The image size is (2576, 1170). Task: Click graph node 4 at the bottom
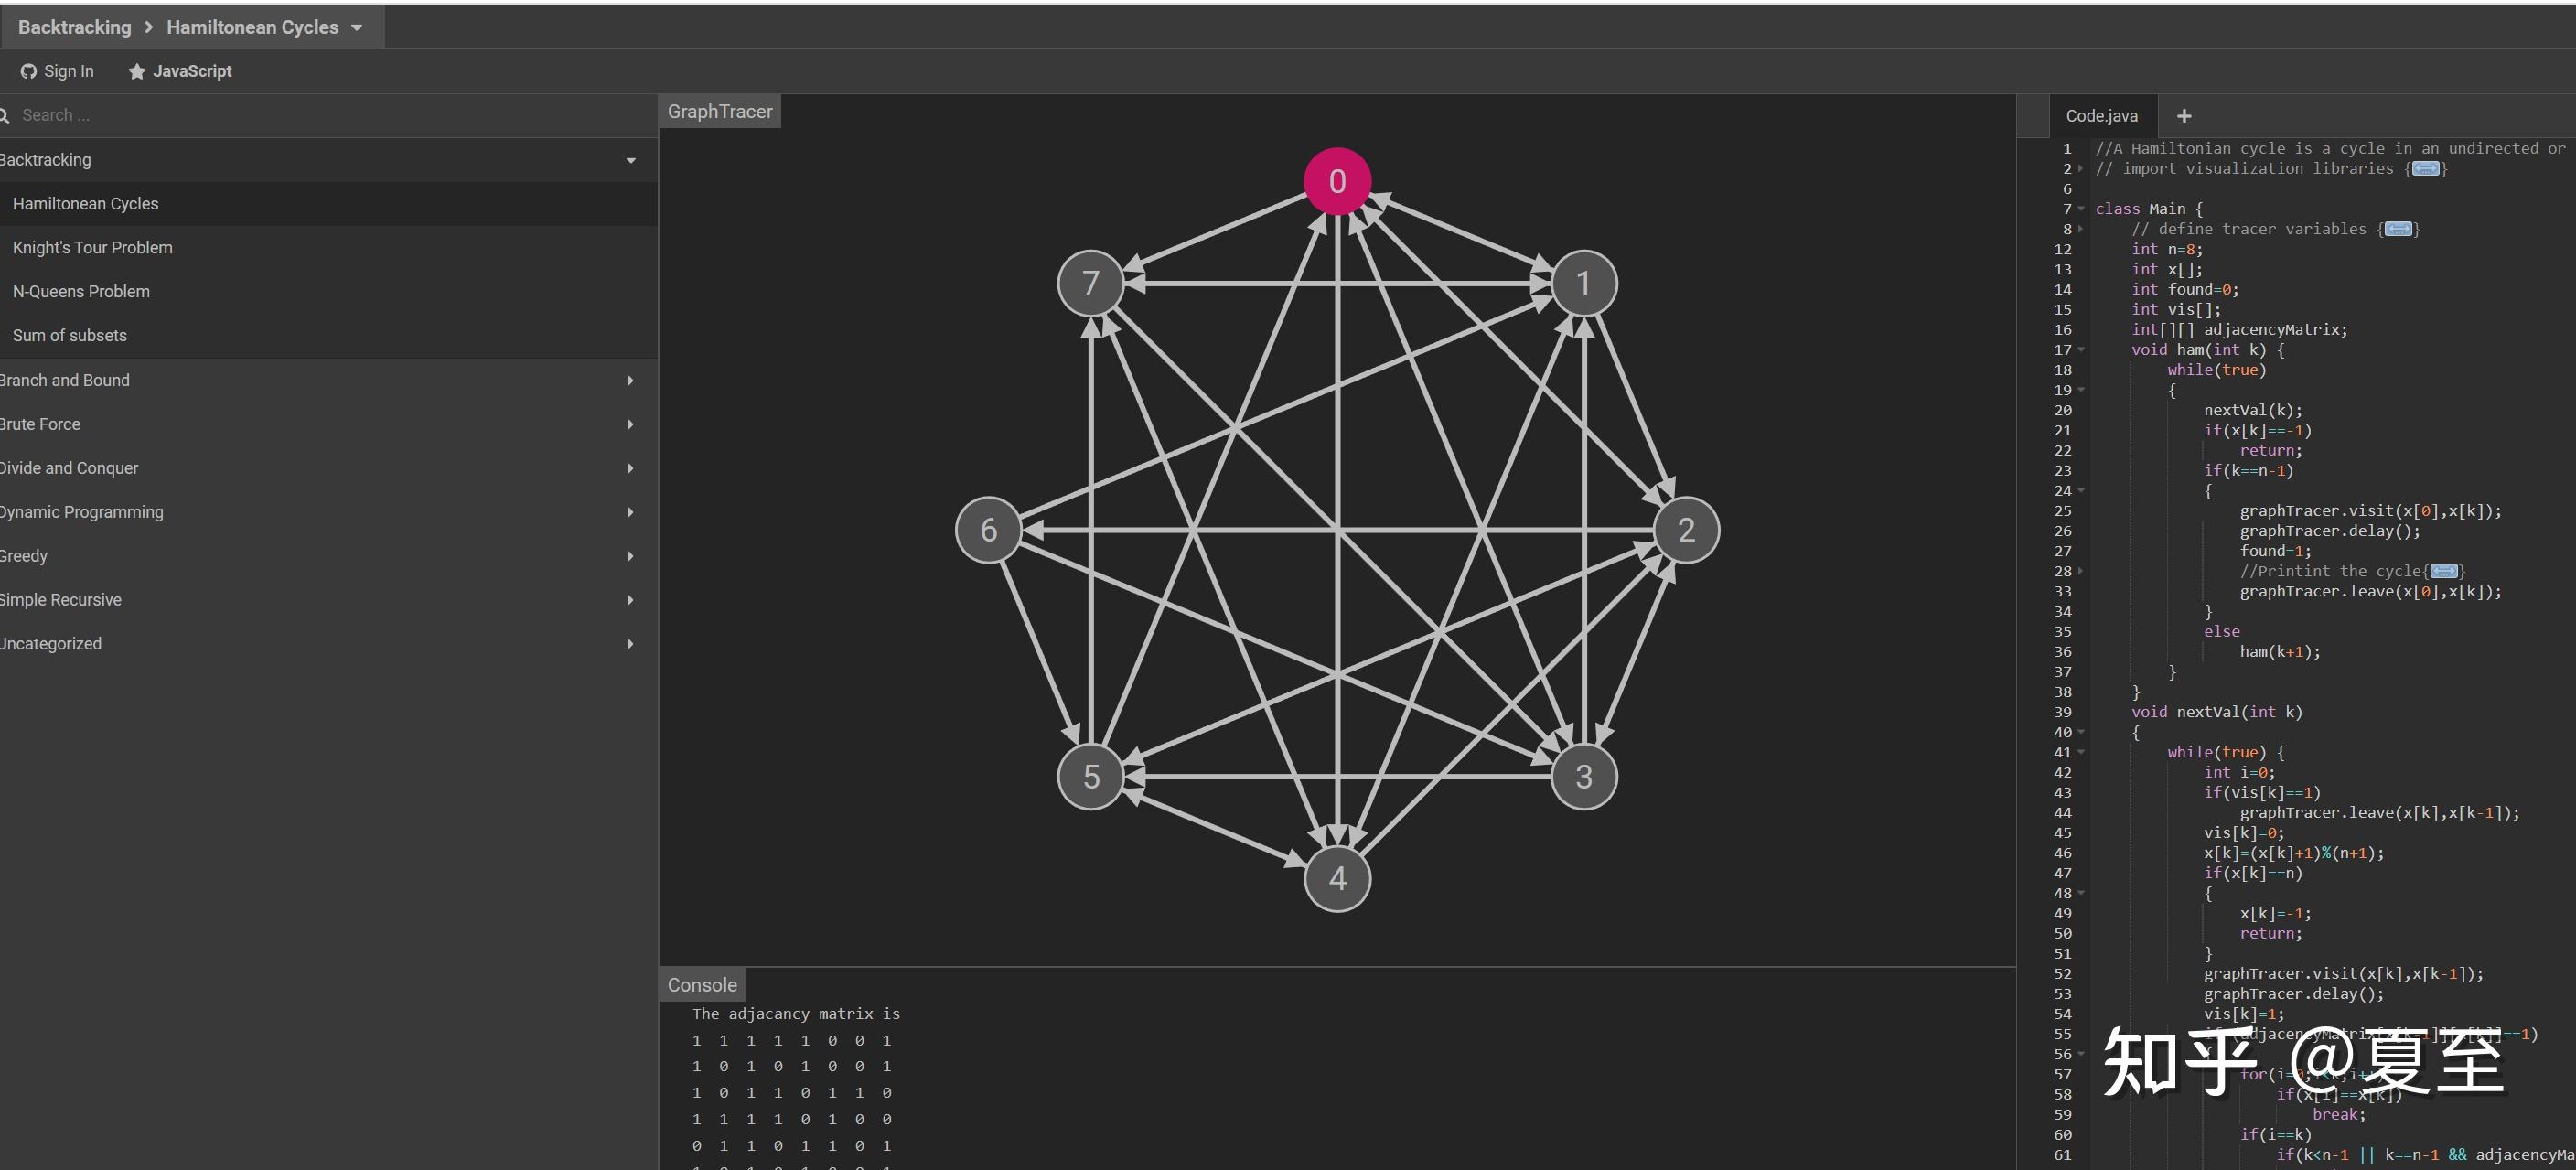point(1337,878)
